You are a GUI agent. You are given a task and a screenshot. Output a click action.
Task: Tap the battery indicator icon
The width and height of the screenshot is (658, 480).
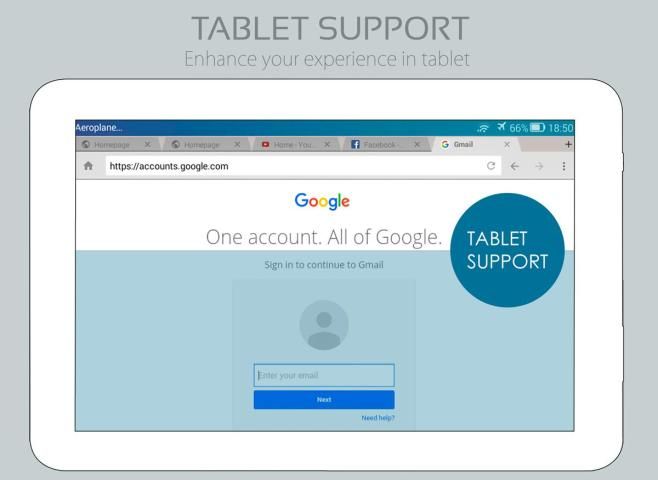(537, 127)
